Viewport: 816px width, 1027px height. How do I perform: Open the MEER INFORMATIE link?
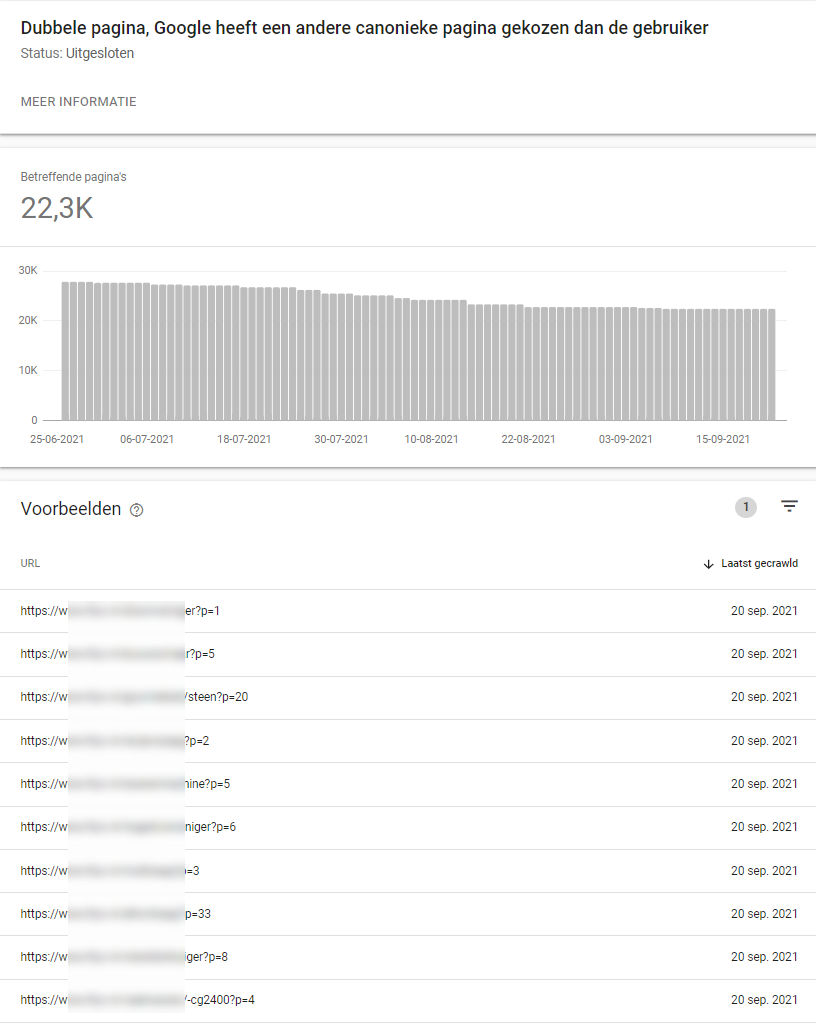point(79,102)
